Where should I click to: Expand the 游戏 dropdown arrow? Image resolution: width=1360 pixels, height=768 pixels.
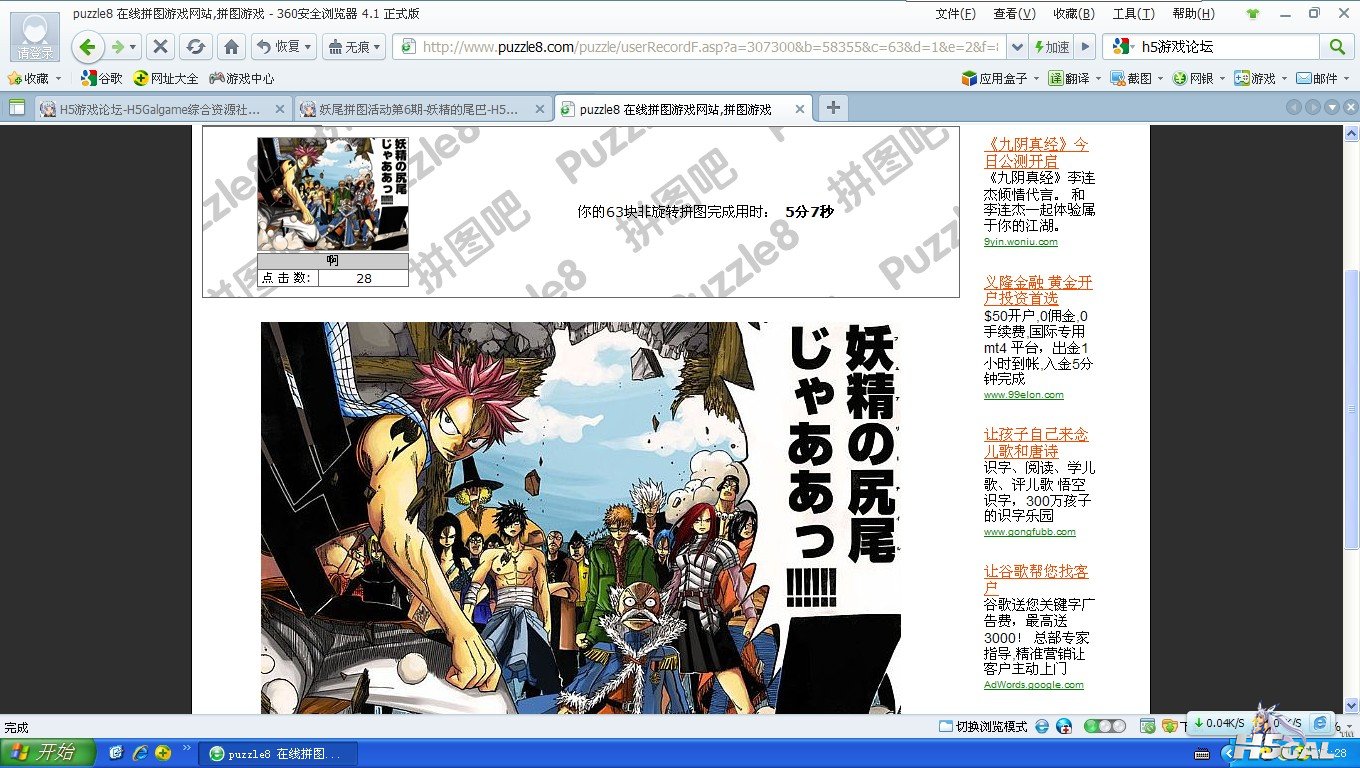tap(1284, 78)
